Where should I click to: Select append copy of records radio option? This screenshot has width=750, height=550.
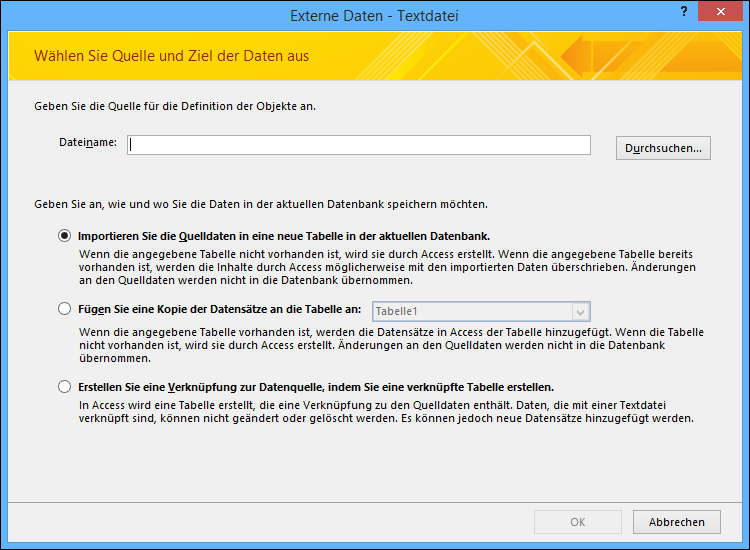pos(65,309)
